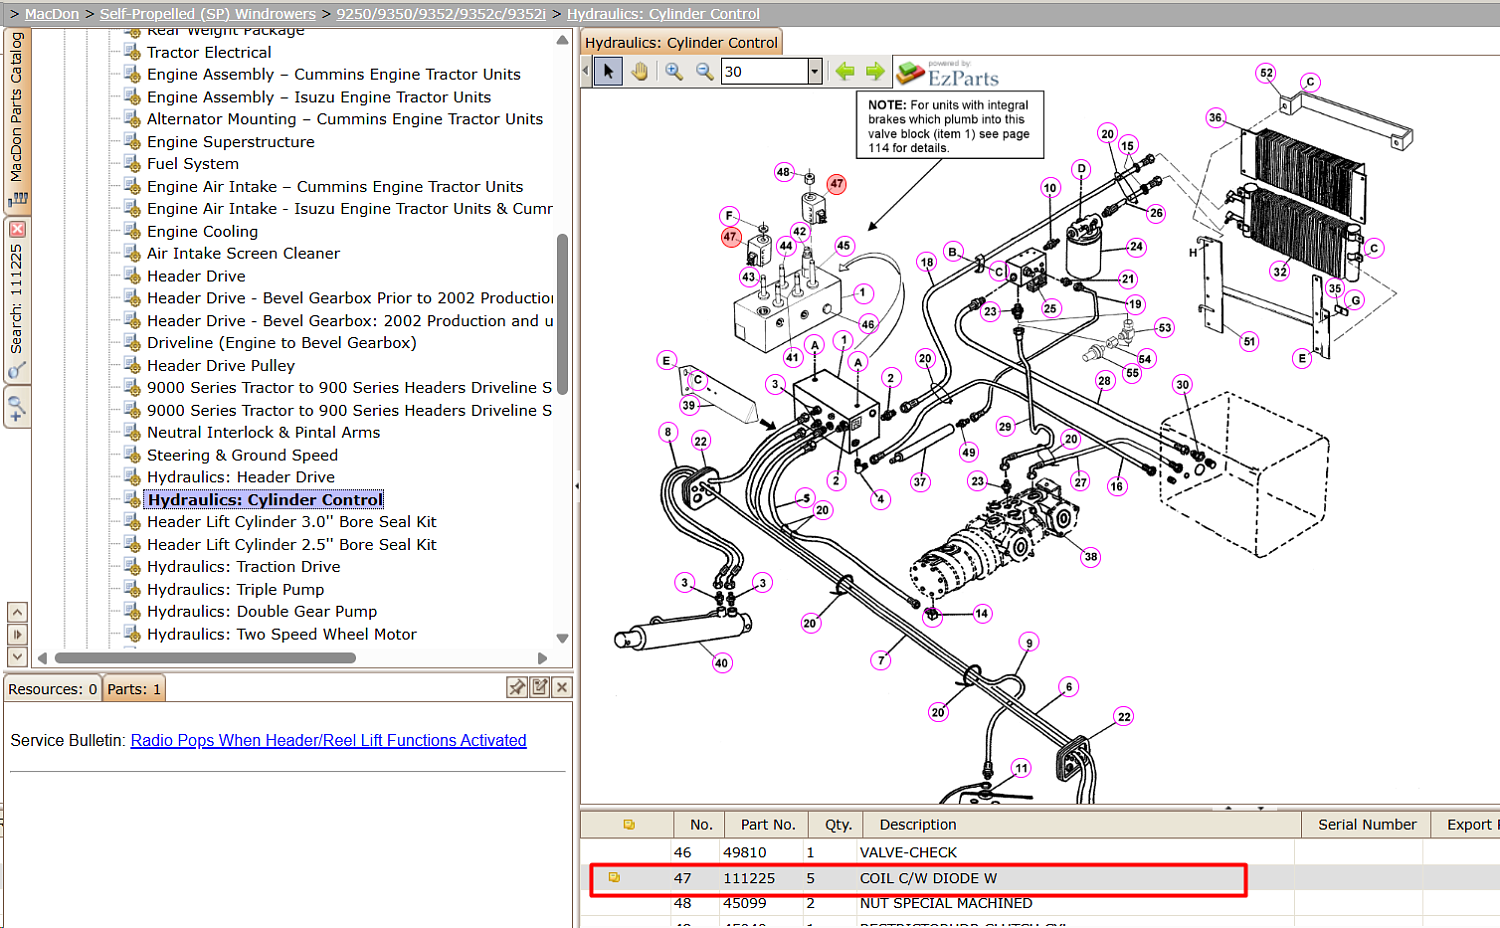
Task: Click the edit note icon in resources panel
Action: click(540, 687)
